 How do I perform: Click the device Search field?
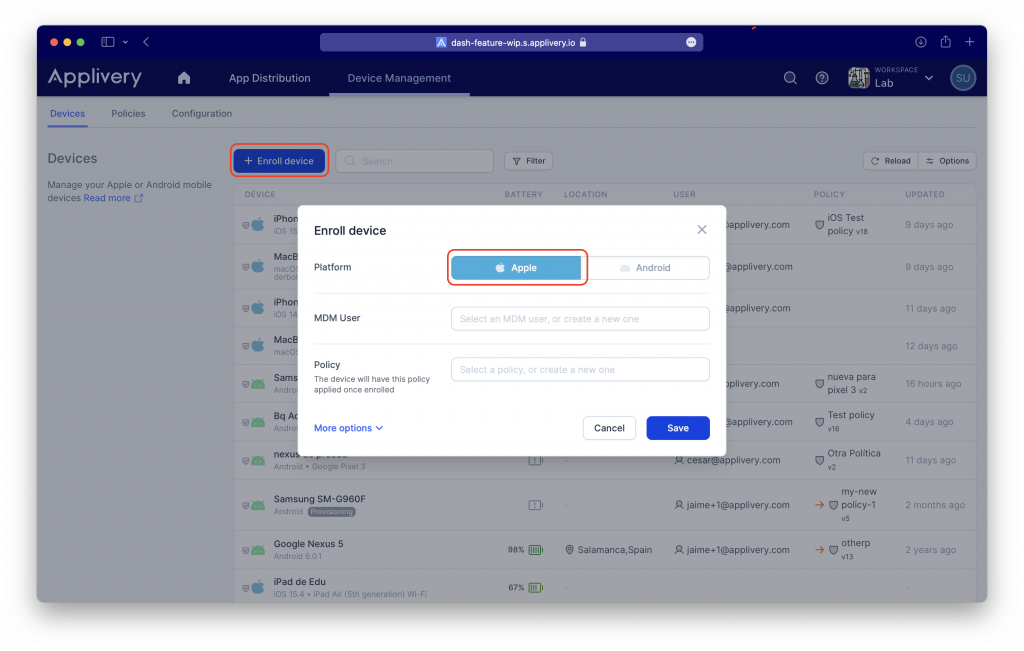tap(415, 161)
